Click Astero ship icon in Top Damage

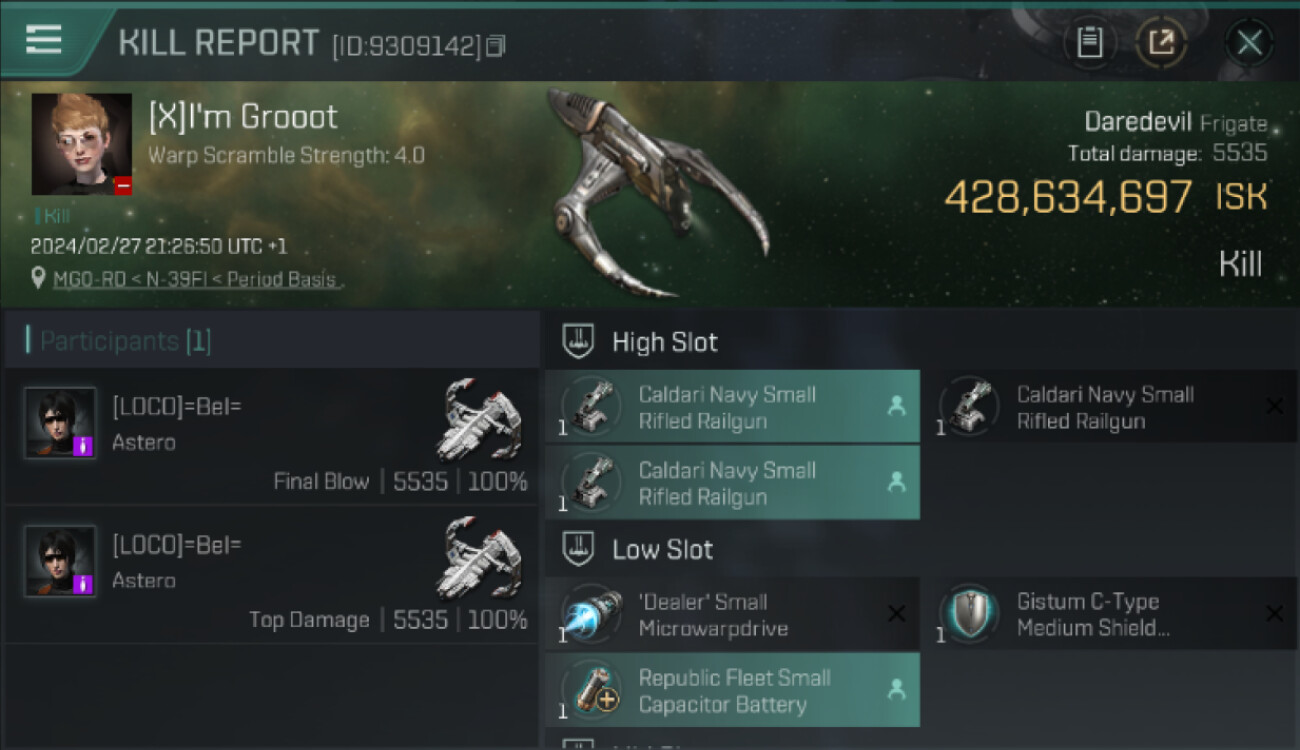(482, 557)
